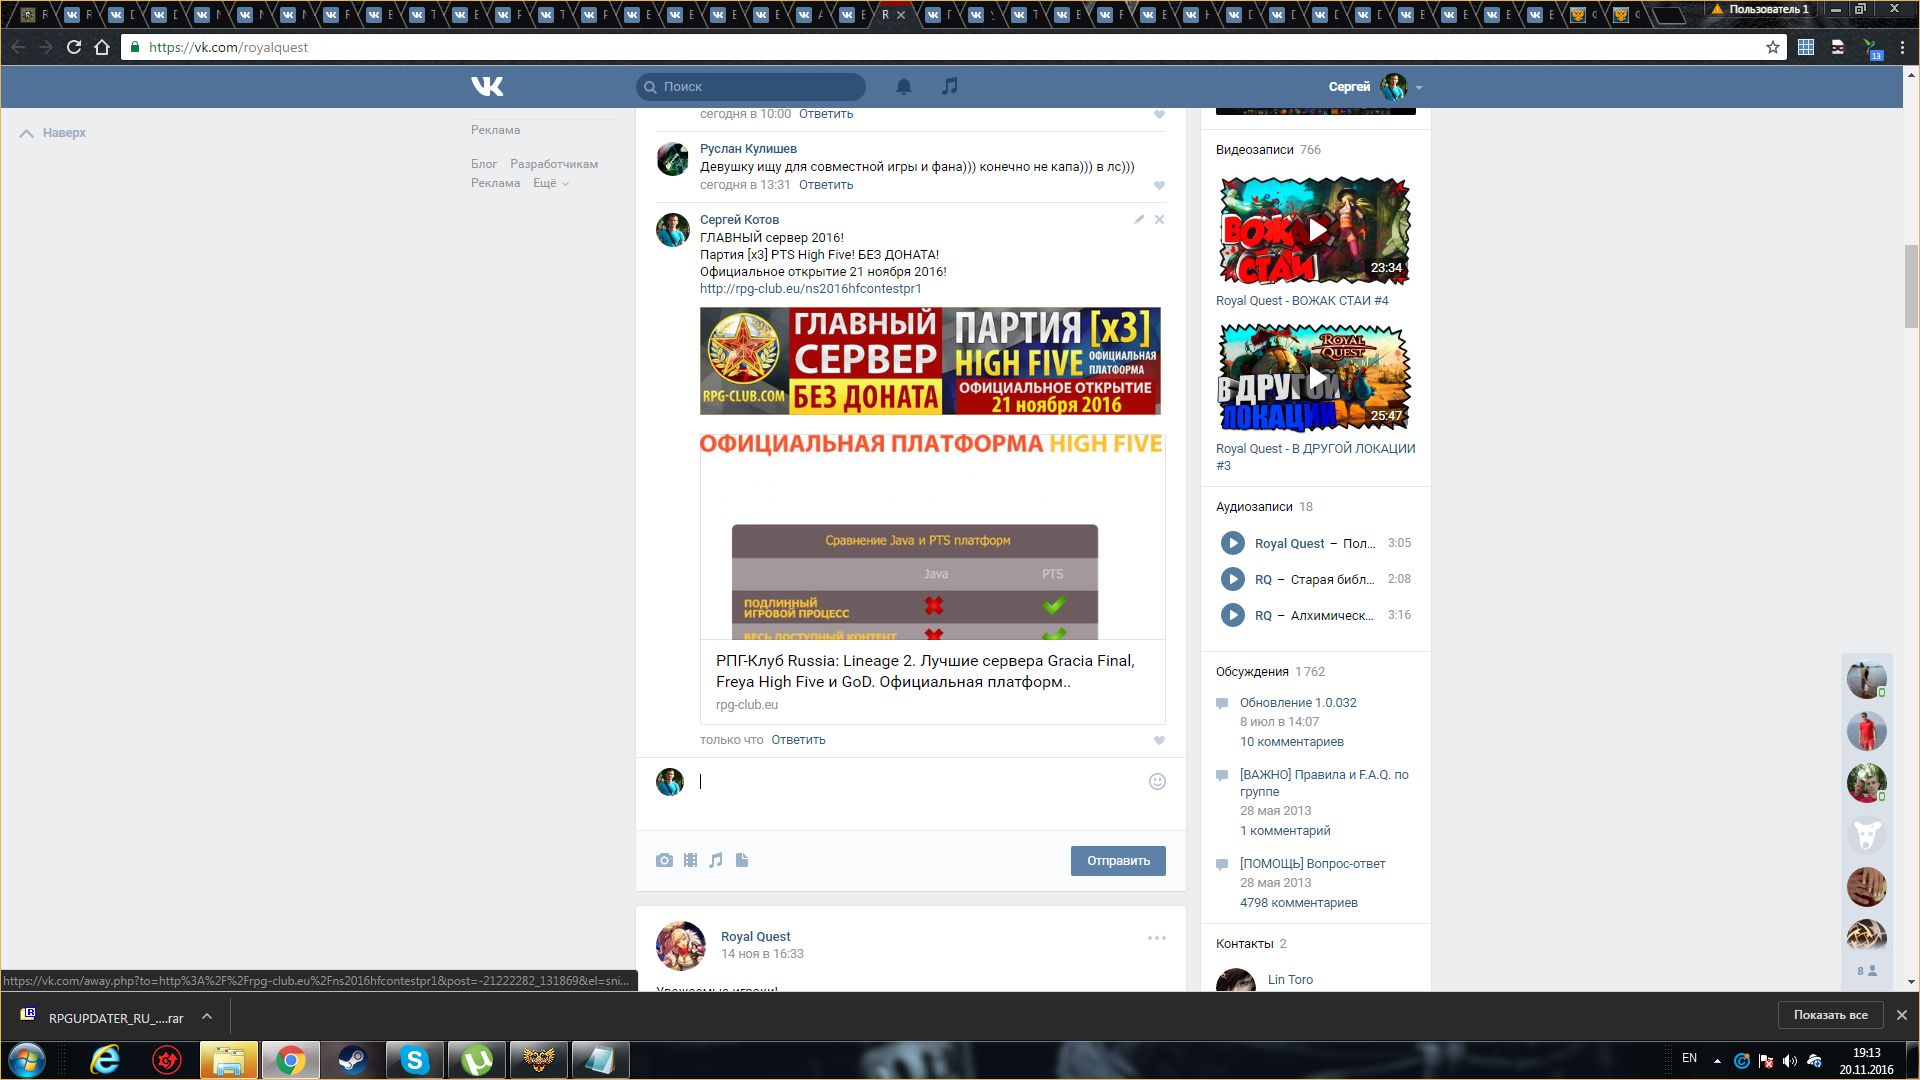Open the notifications bell in the VK header

coord(904,87)
